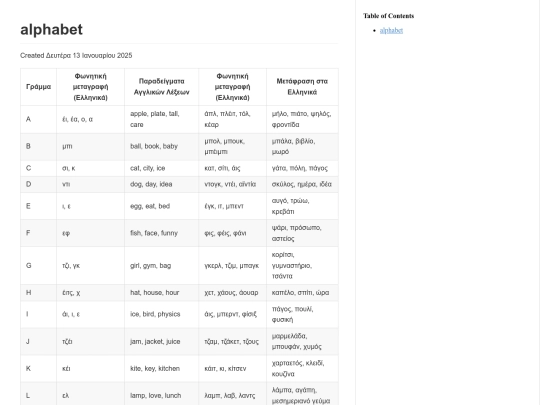Click the cell 'ball, book, baby'
Viewport: 540px width, 405px height.
162,146
